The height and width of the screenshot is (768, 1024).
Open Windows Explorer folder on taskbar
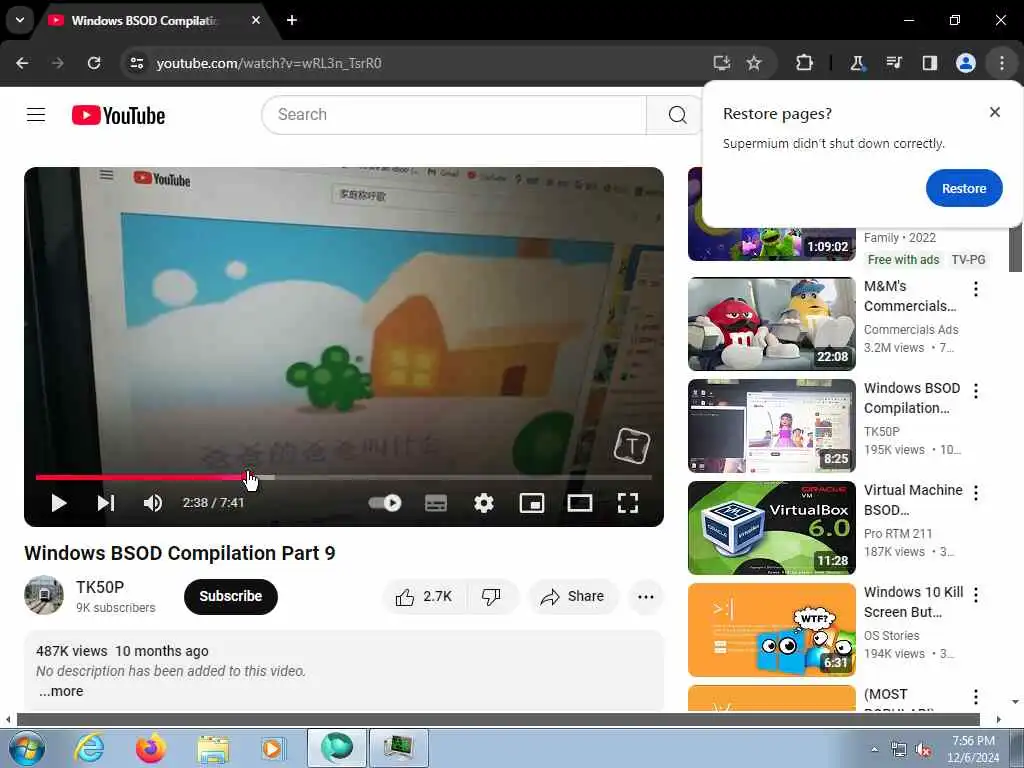click(213, 748)
